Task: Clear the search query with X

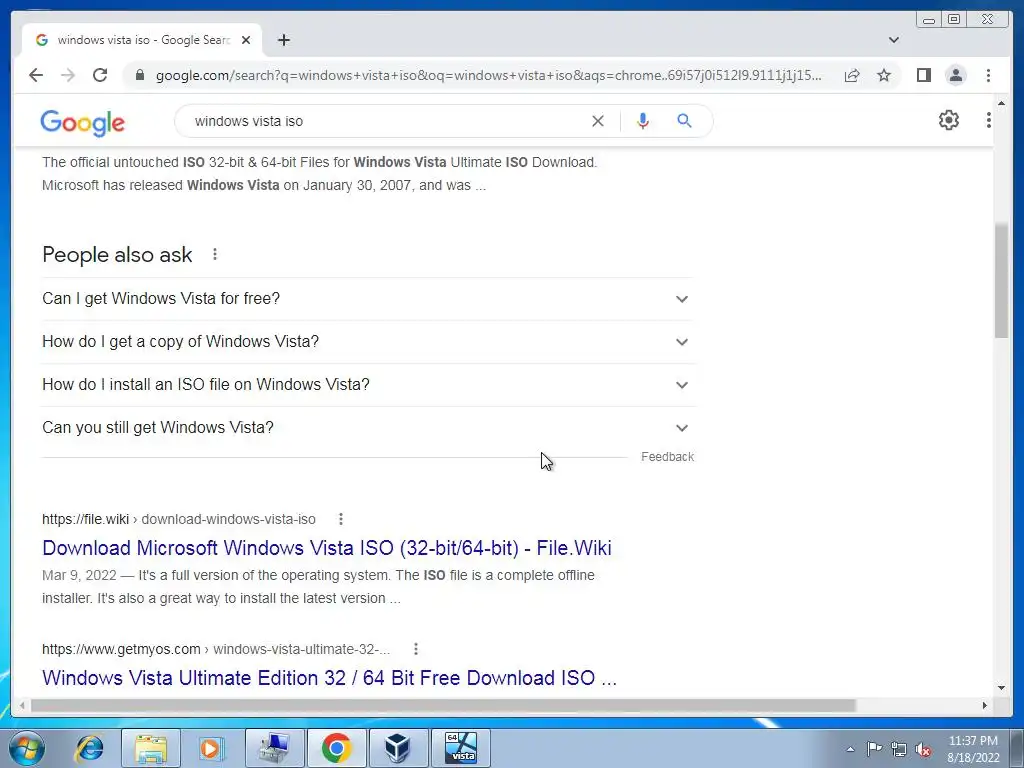Action: [x=598, y=121]
